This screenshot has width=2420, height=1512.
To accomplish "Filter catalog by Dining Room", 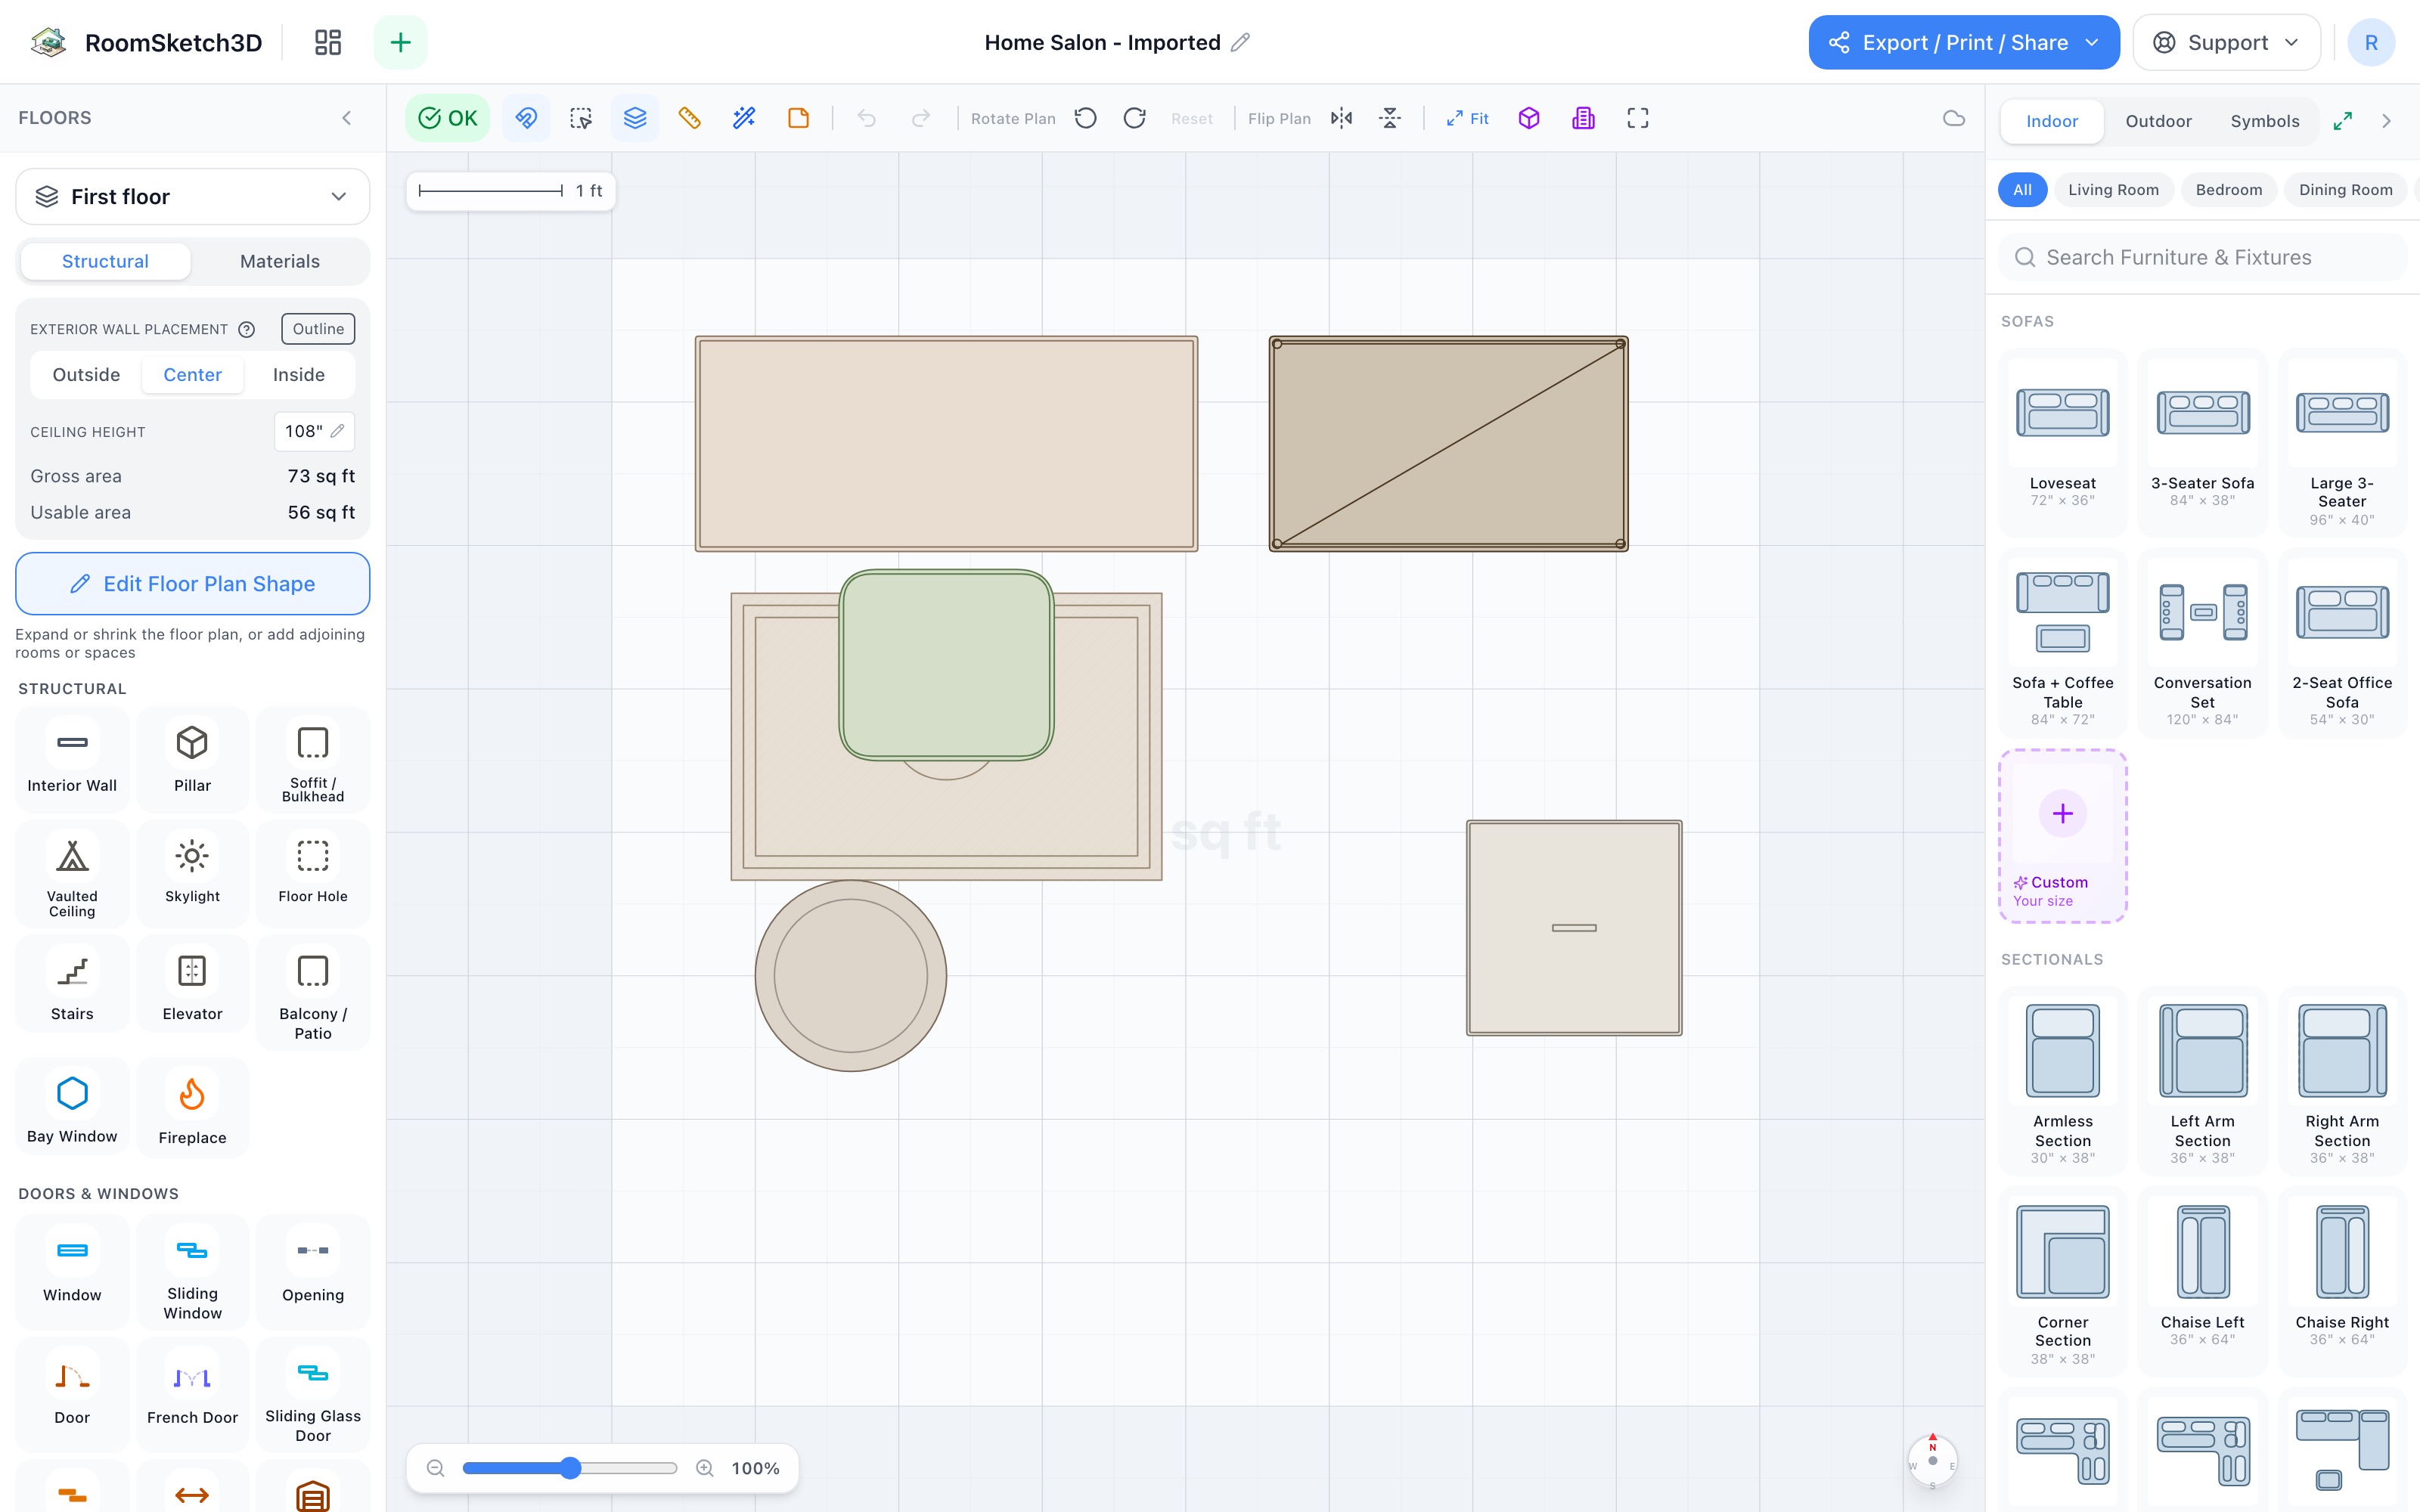I will [2345, 190].
